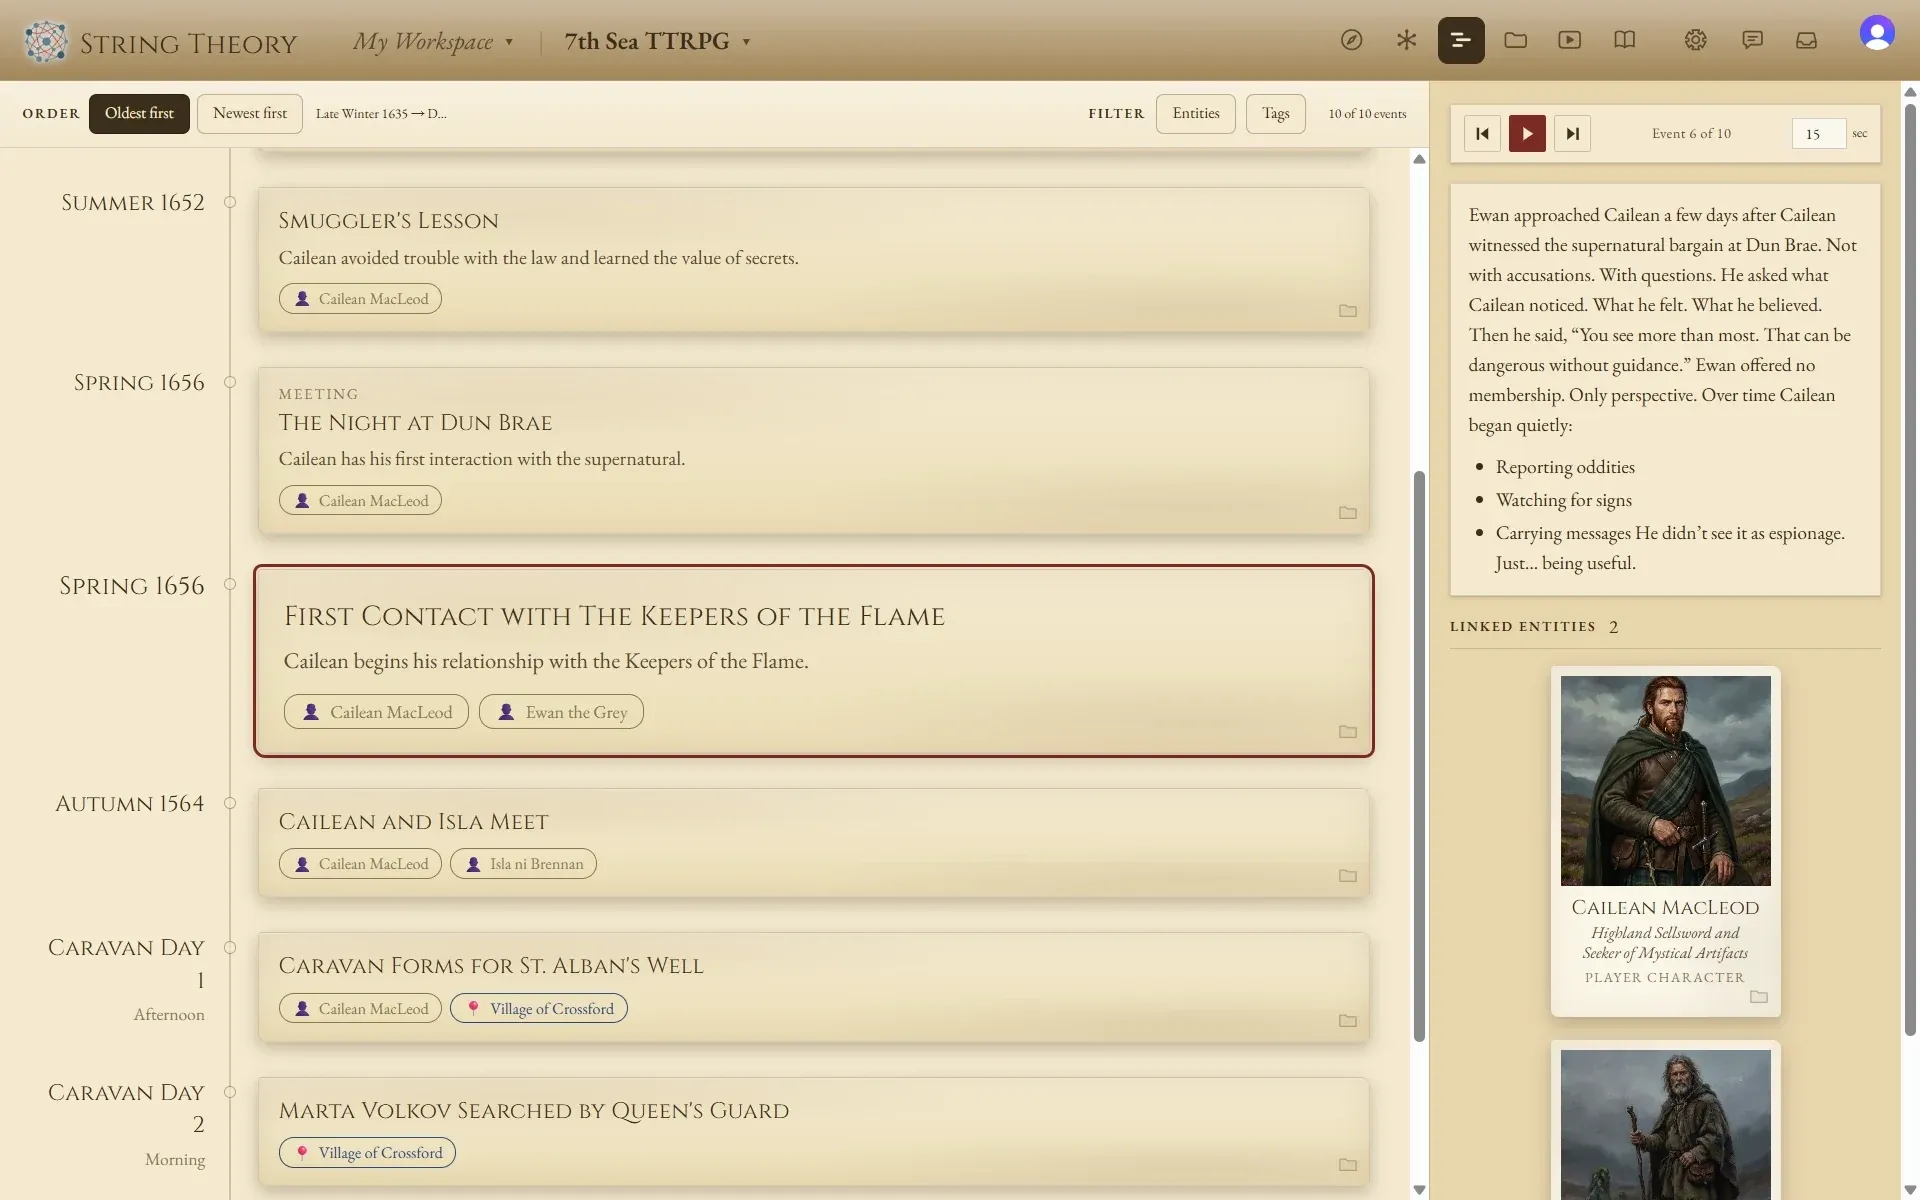Viewport: 1920px width, 1200px height.
Task: Click the Late Winter 1635 date range text
Action: click(381, 114)
